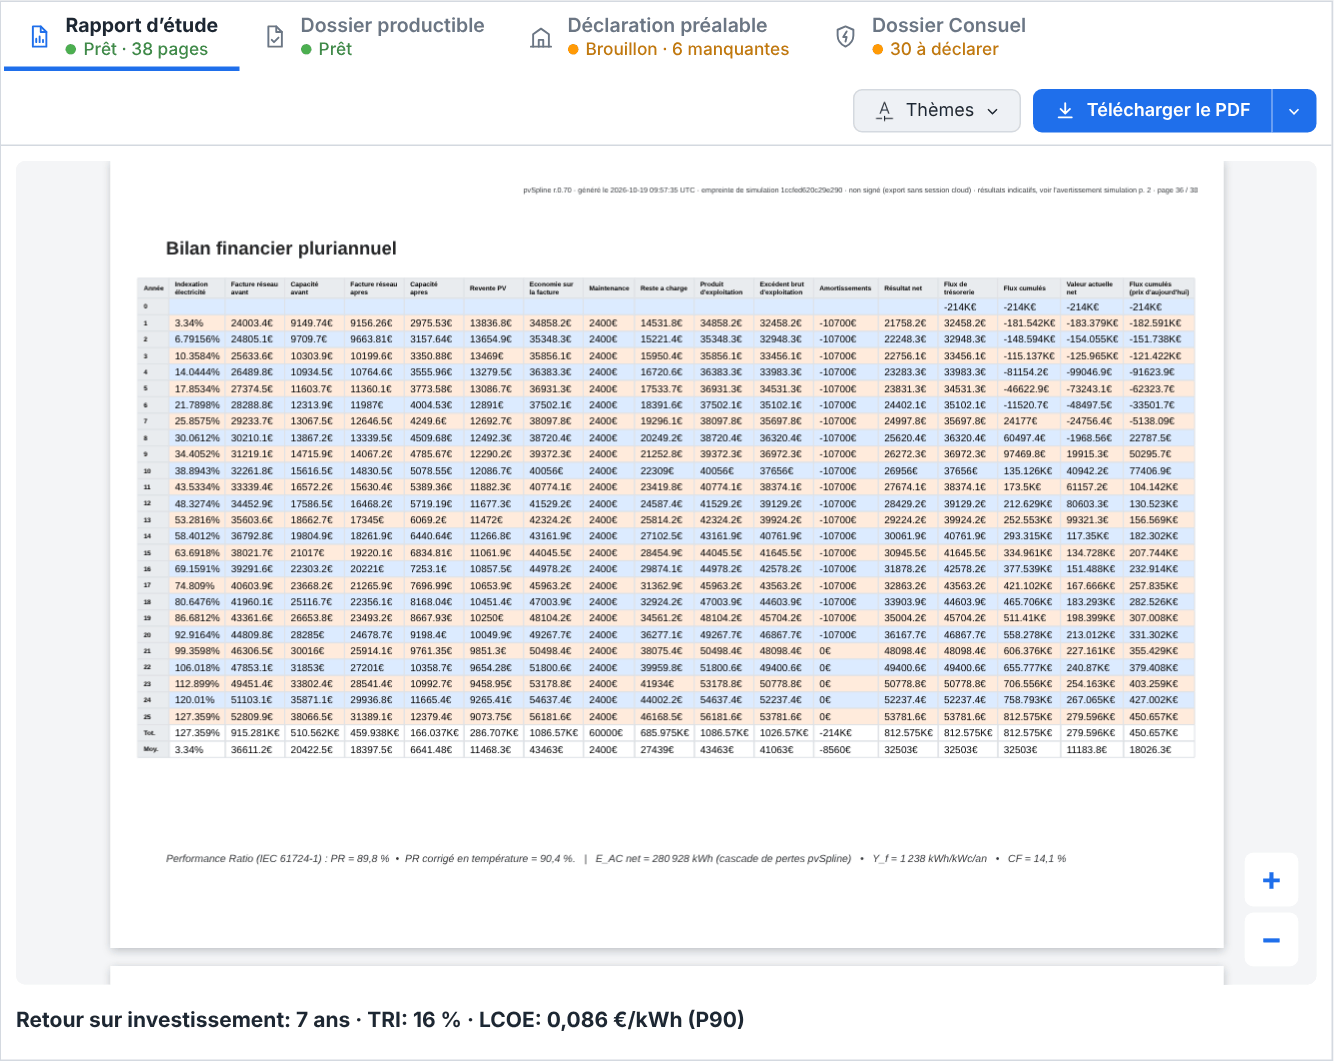The height and width of the screenshot is (1061, 1334).
Task: Open the Déclaration préalable tab
Action: pos(659,37)
